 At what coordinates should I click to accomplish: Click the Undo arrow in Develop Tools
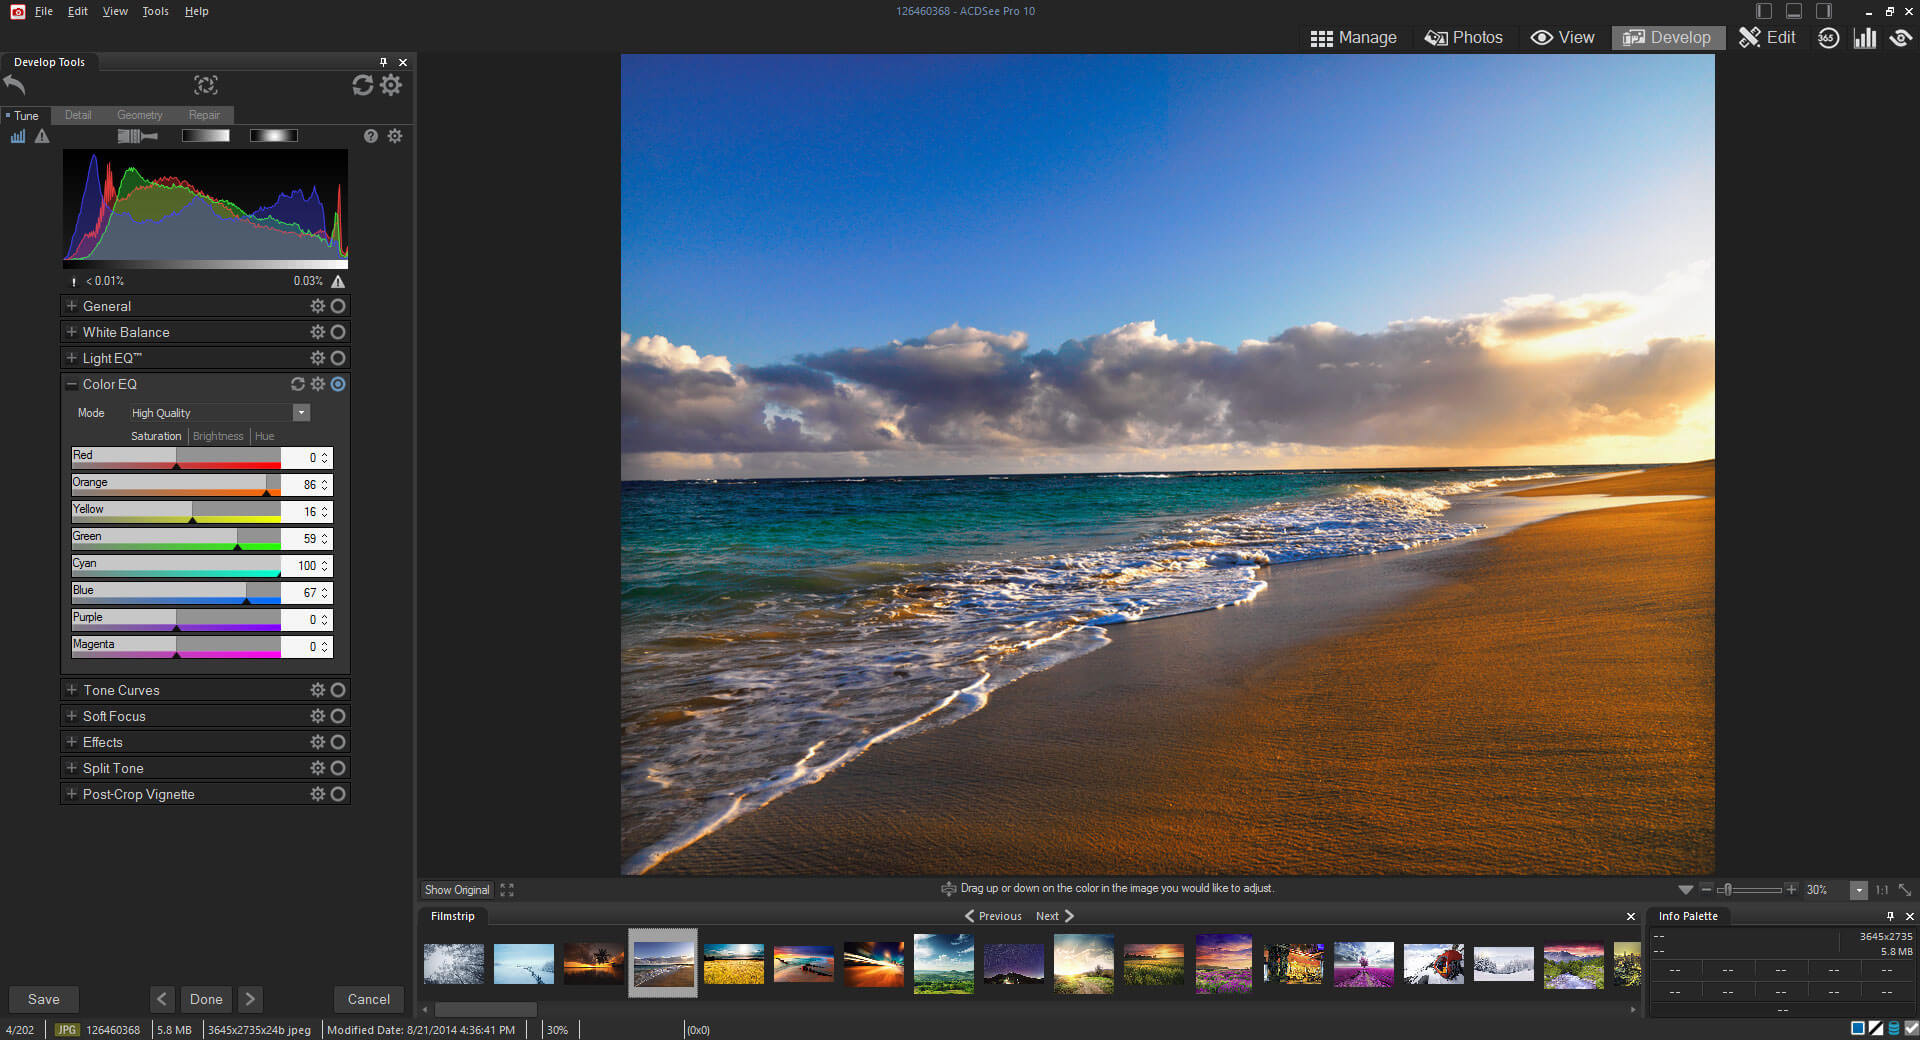14,86
